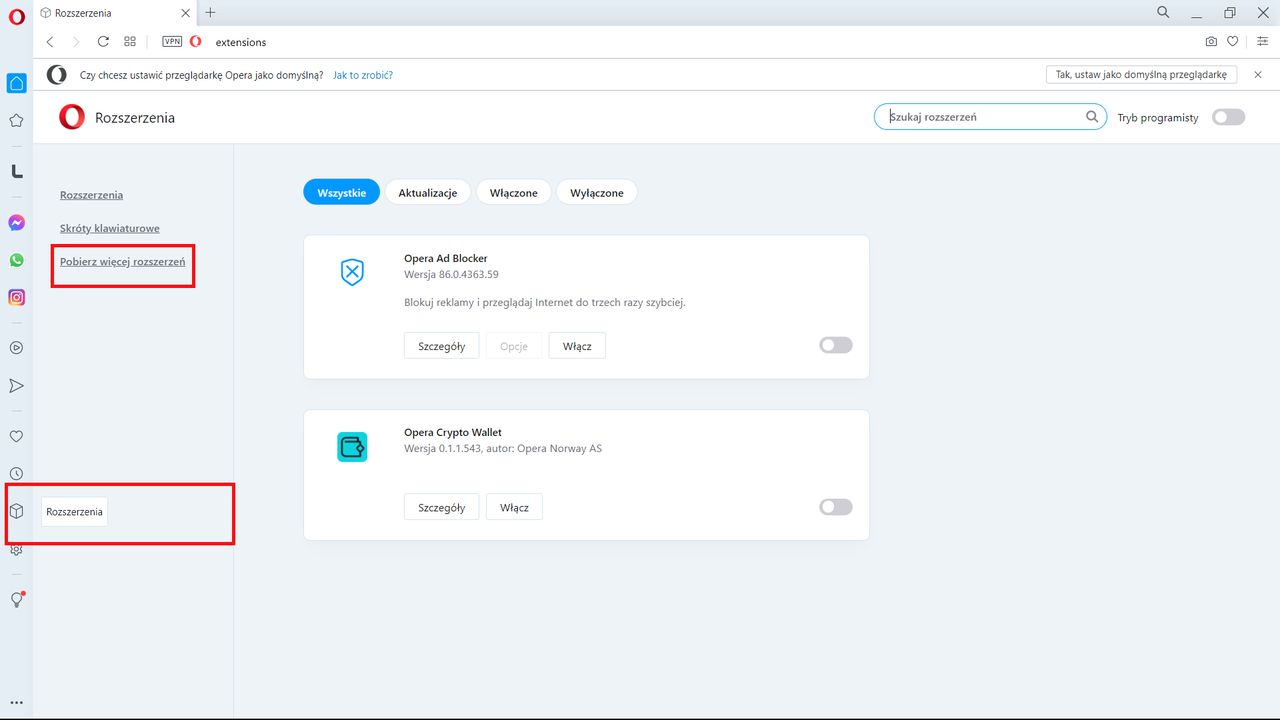Open Settings gear icon in sidebar
1280x720 pixels.
[x=16, y=550]
